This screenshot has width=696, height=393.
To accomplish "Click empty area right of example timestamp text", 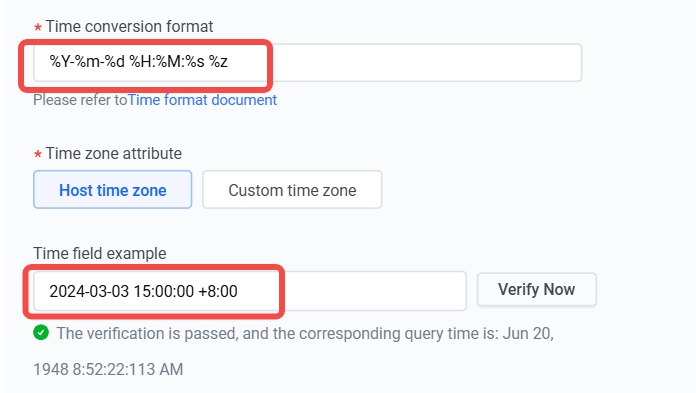I will pos(375,291).
